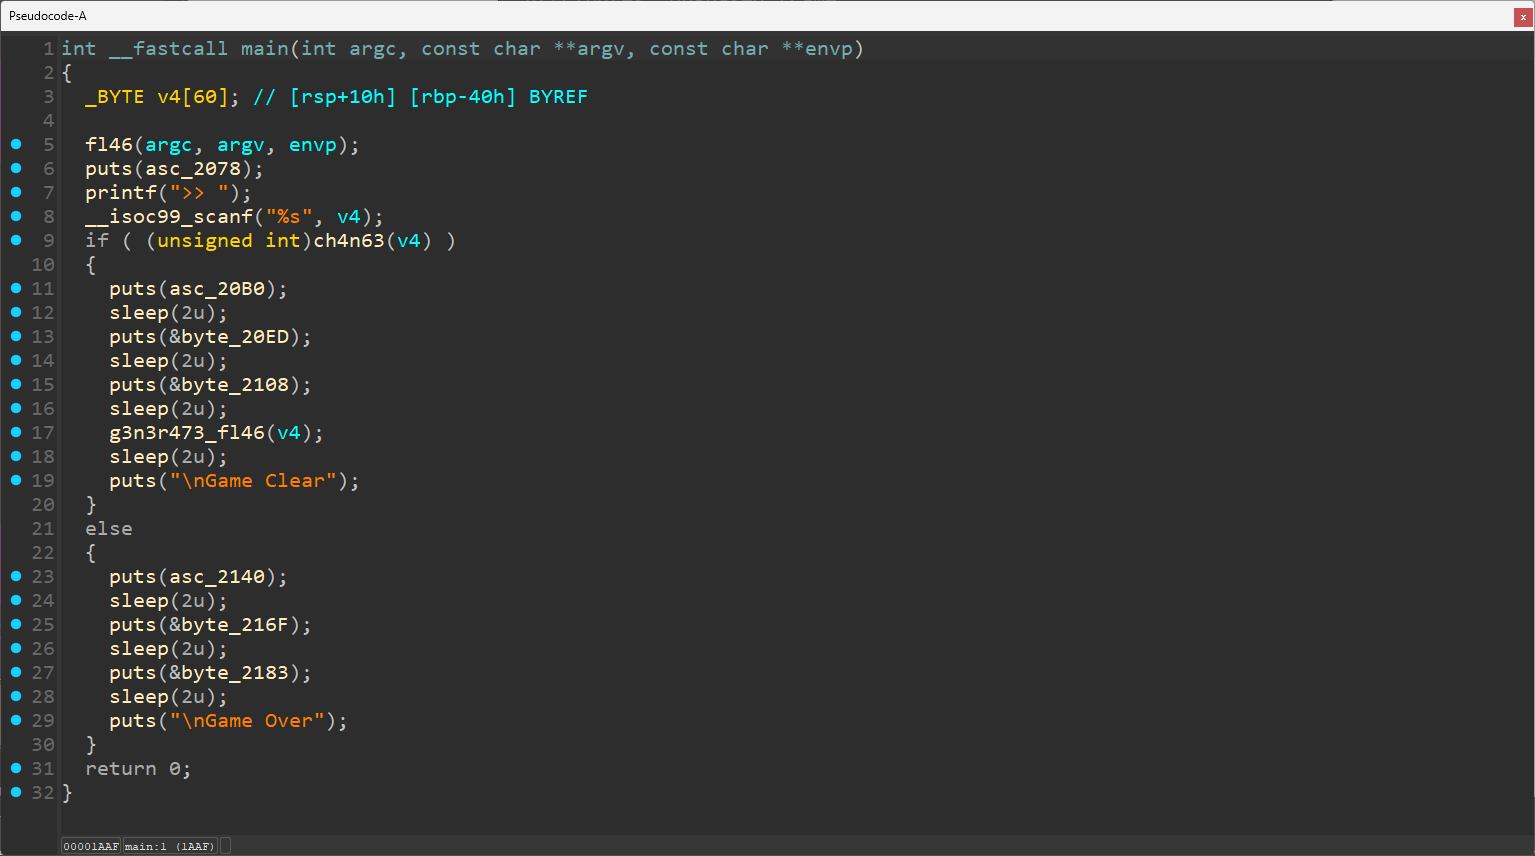Select g3n3r473_fl46 function call

coord(187,433)
